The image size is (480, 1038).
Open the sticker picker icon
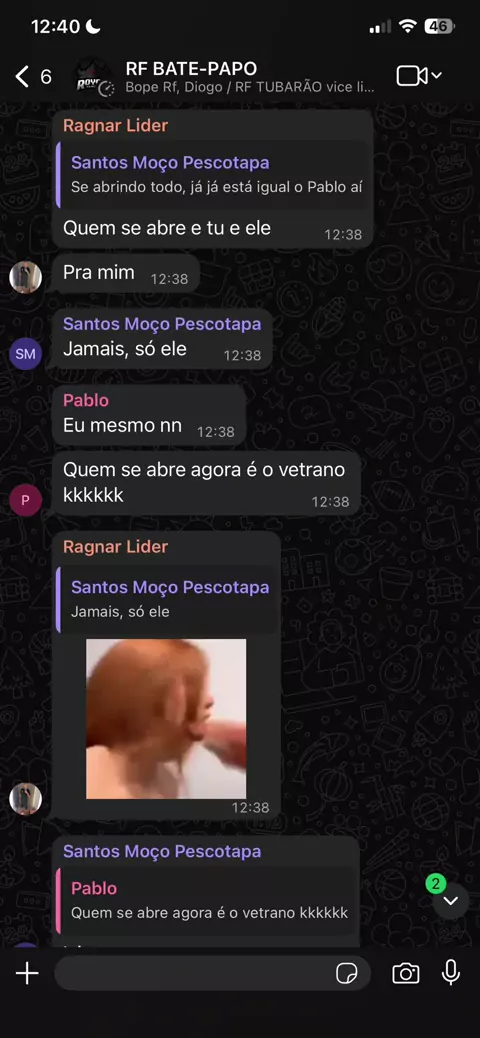347,973
